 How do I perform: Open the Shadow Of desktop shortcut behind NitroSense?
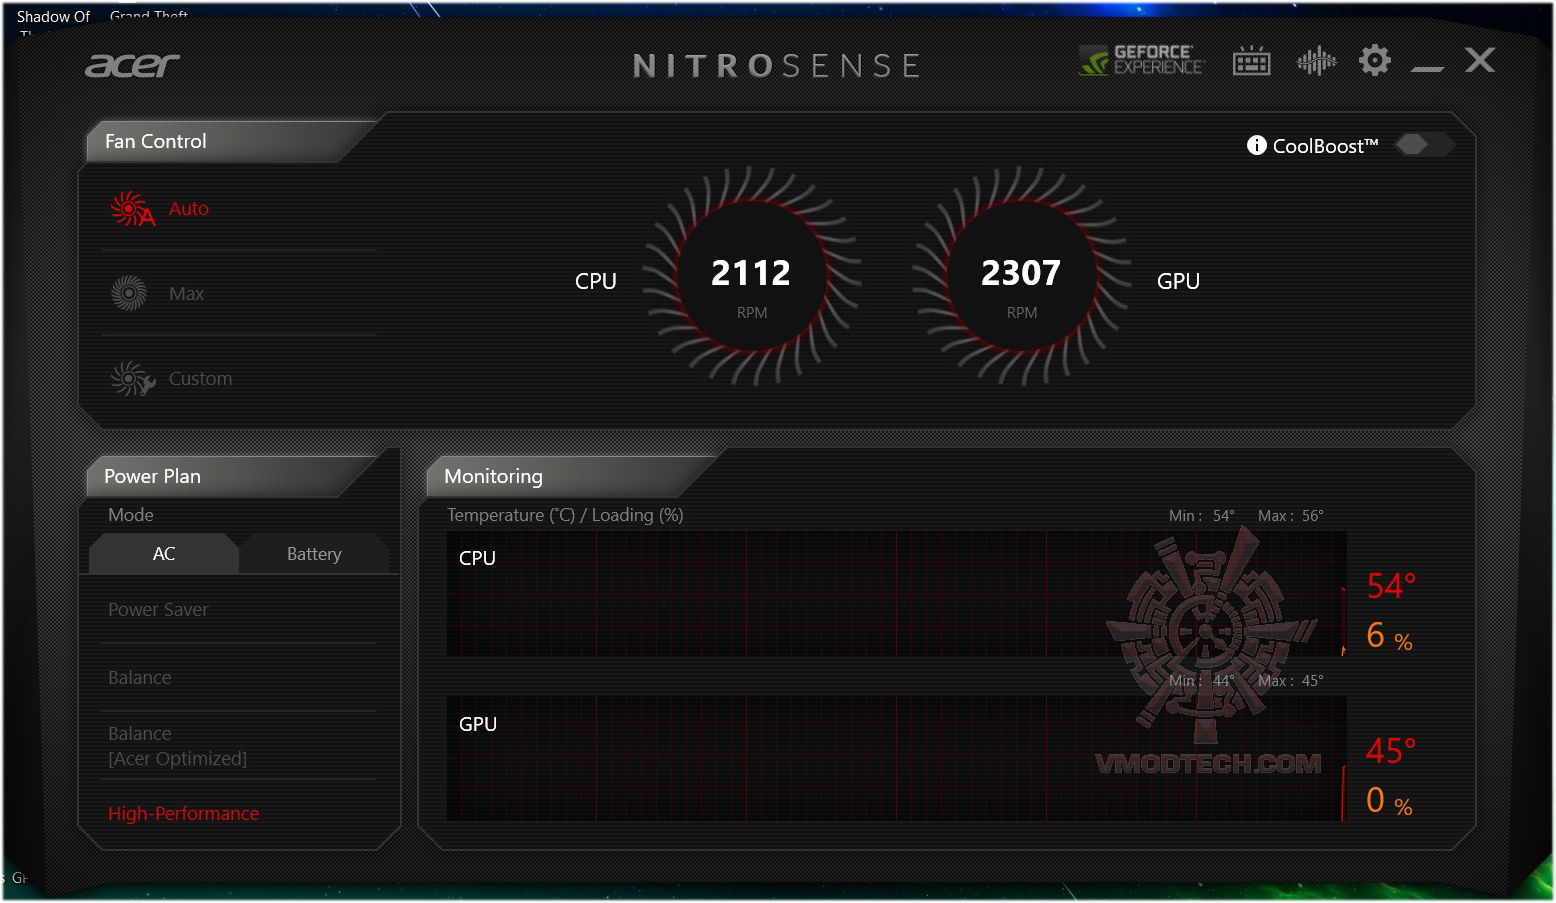click(53, 17)
